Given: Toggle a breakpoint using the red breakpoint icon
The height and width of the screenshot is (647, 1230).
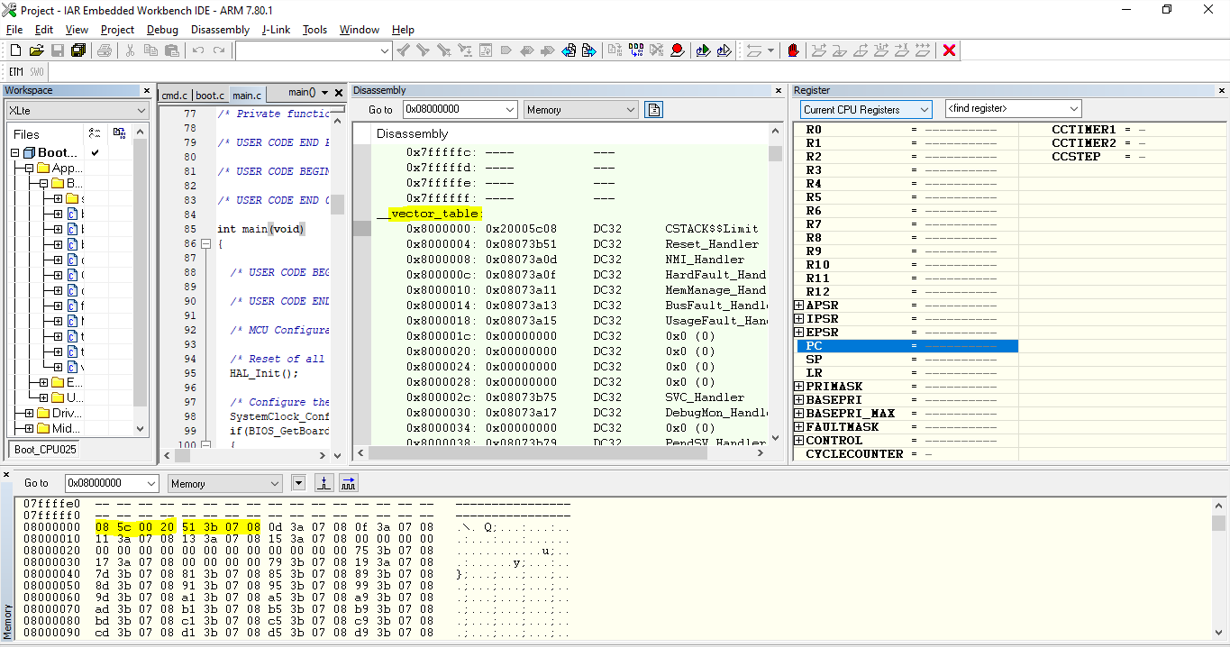Looking at the screenshot, I should (678, 50).
